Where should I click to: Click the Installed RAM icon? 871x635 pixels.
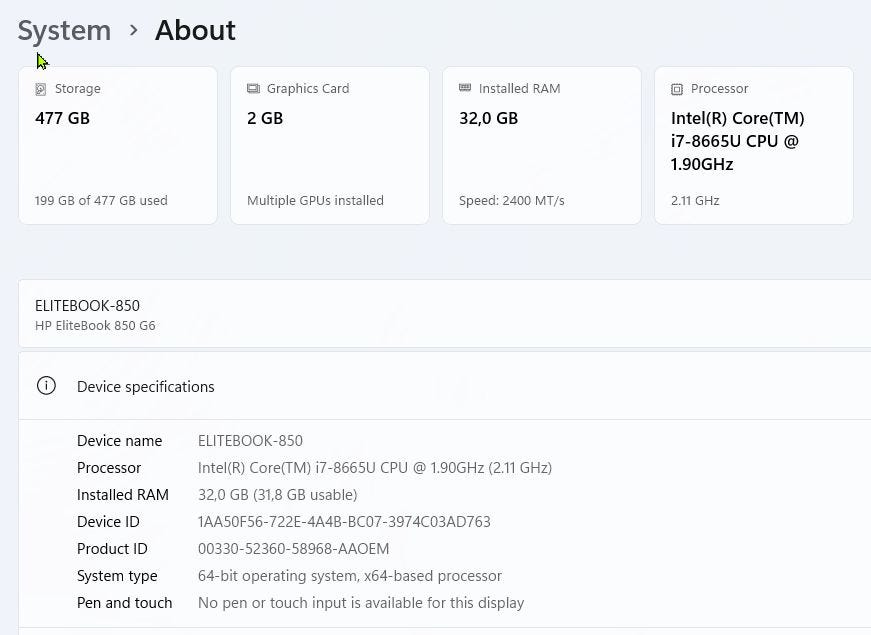465,88
